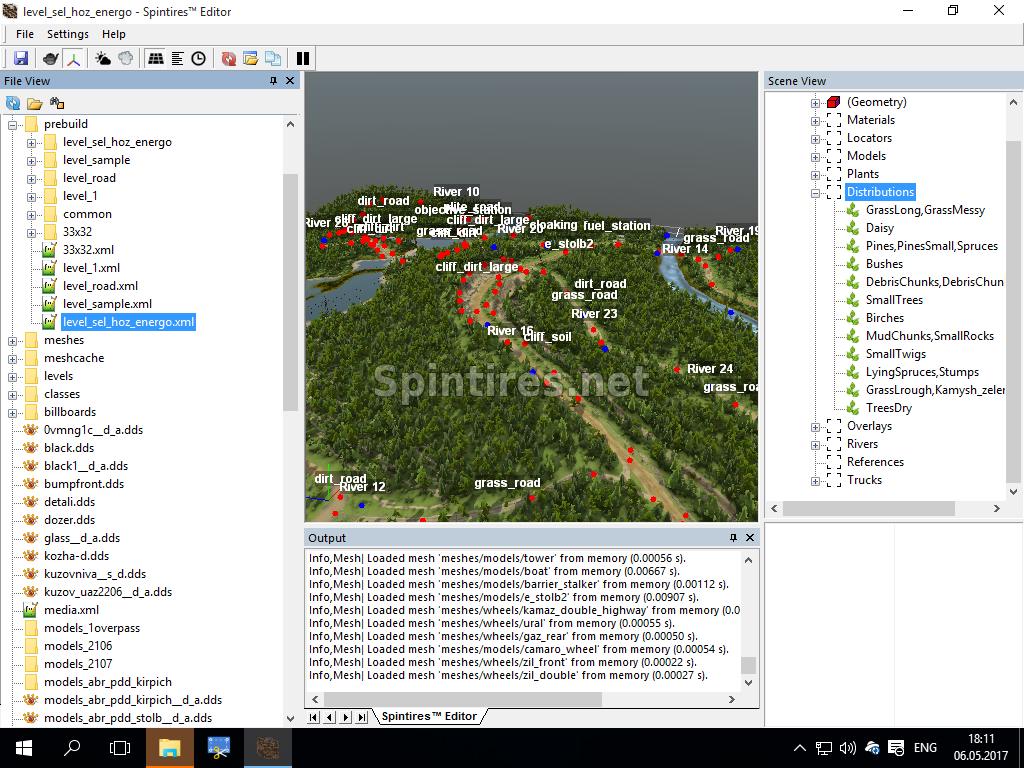
Task: Click the red reload arrows icon
Action: (229, 58)
